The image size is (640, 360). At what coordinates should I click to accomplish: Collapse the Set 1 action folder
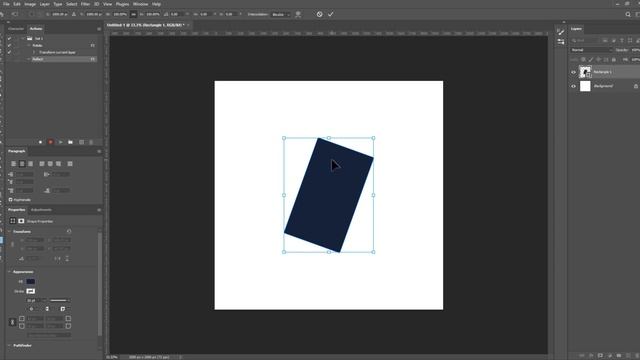(x=23, y=38)
